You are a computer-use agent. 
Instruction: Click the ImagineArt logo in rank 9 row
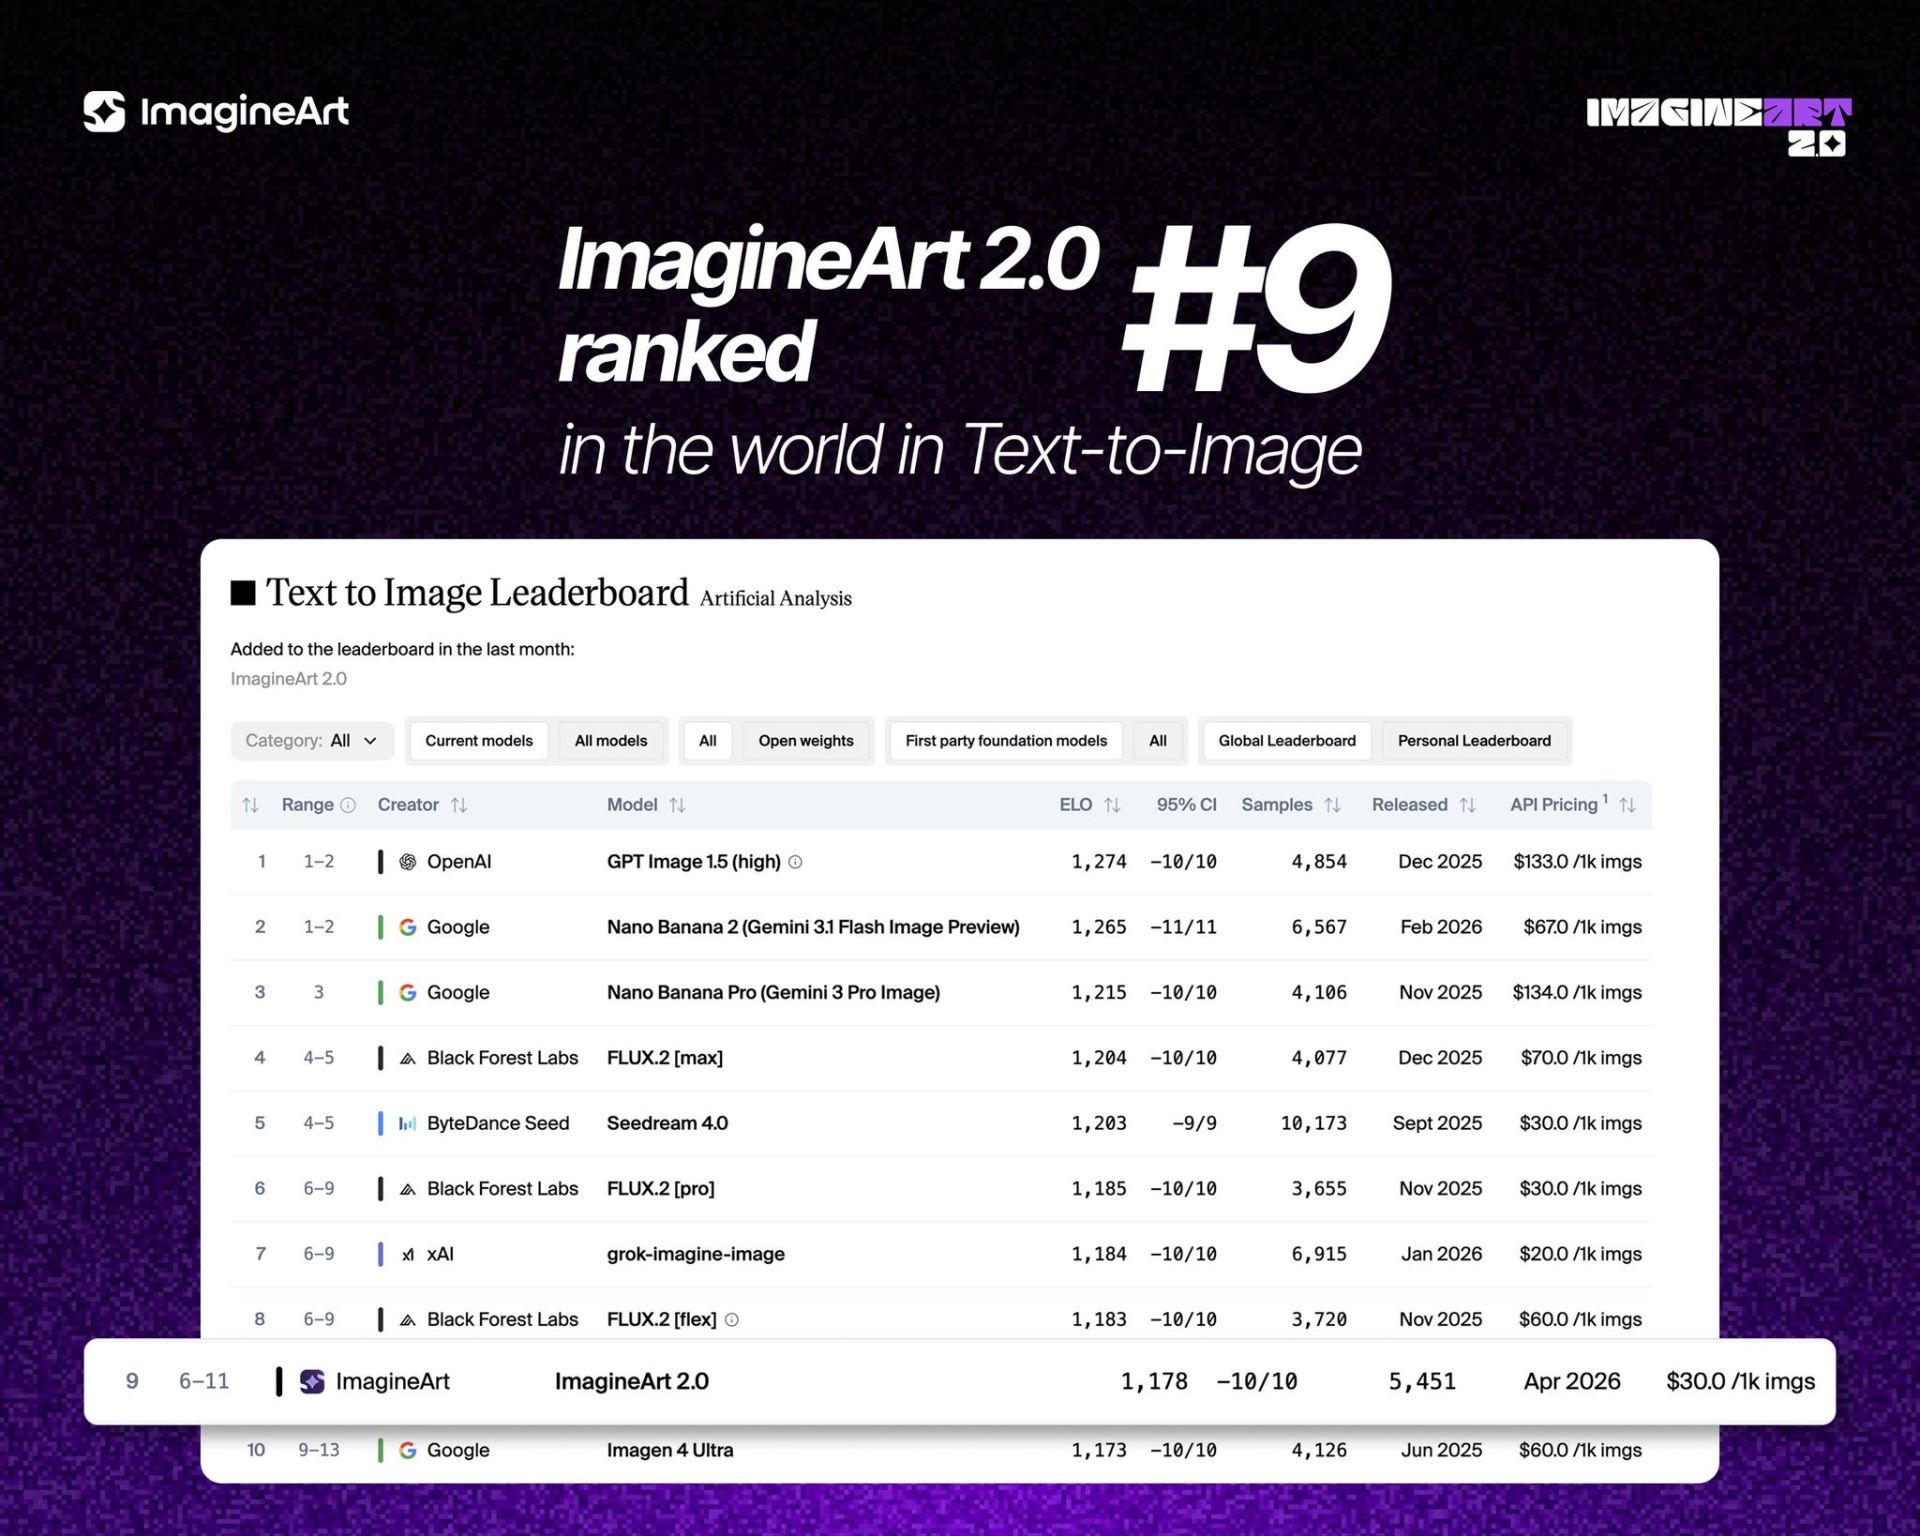pyautogui.click(x=312, y=1381)
